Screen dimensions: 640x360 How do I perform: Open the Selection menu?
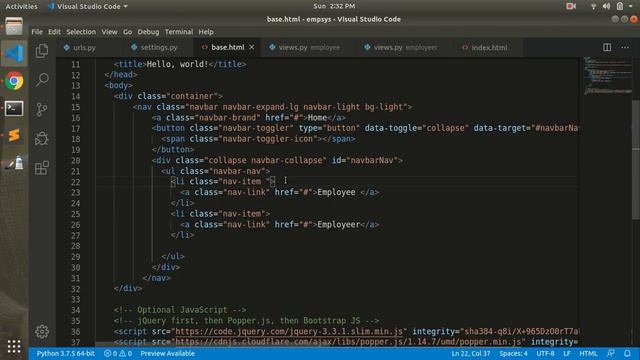(x=81, y=32)
